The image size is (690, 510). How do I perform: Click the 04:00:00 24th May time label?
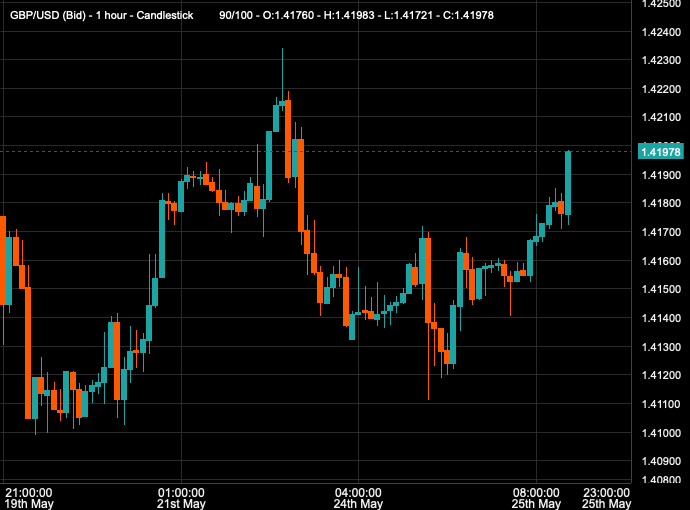pyautogui.click(x=358, y=498)
